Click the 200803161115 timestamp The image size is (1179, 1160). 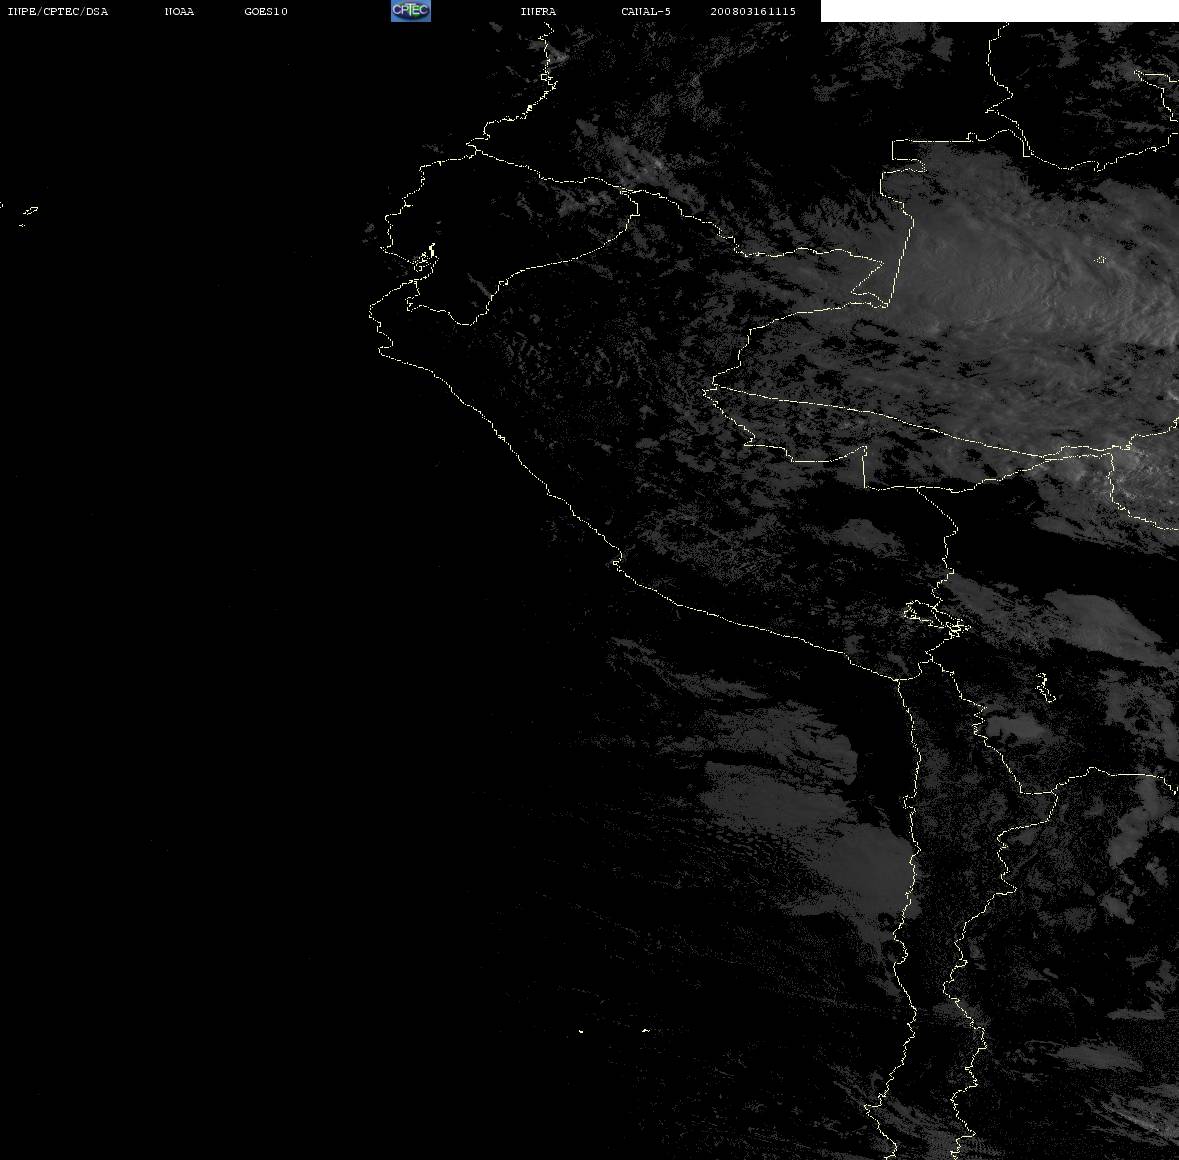tap(753, 11)
